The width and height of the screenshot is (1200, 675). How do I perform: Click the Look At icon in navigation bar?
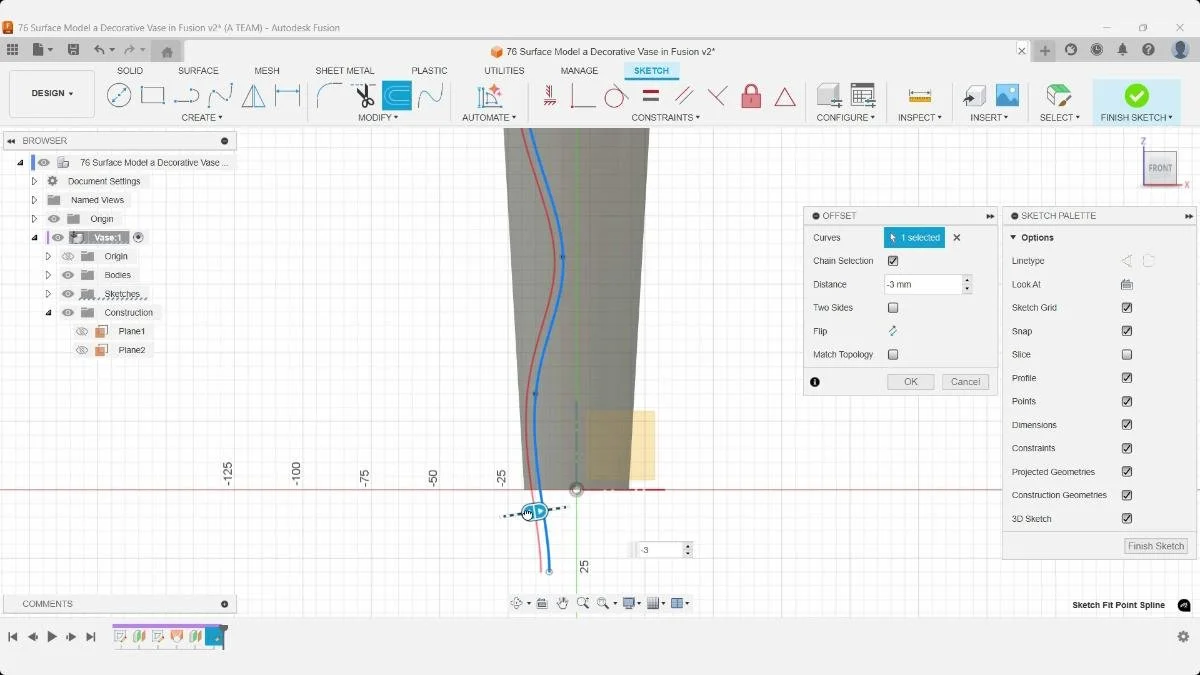point(542,603)
